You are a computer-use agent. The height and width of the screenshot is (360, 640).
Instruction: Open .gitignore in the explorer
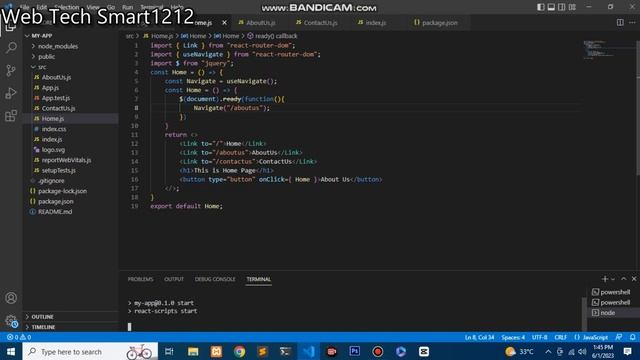pos(70,180)
